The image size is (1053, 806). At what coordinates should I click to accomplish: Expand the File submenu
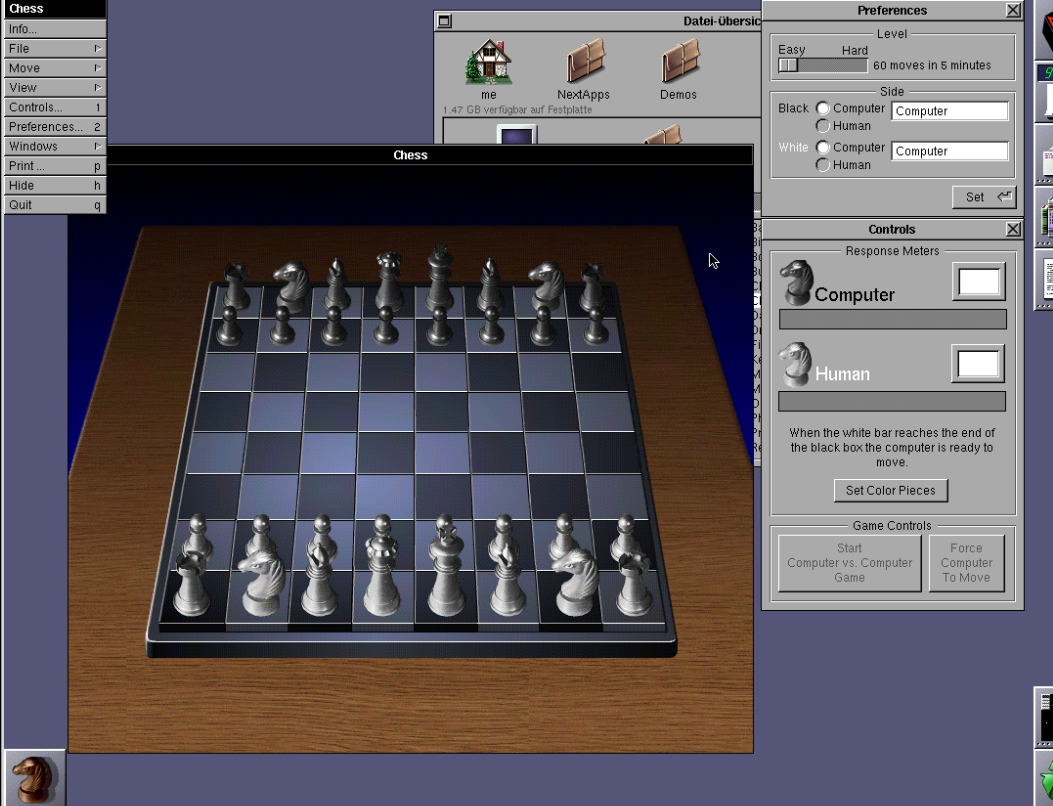point(54,48)
